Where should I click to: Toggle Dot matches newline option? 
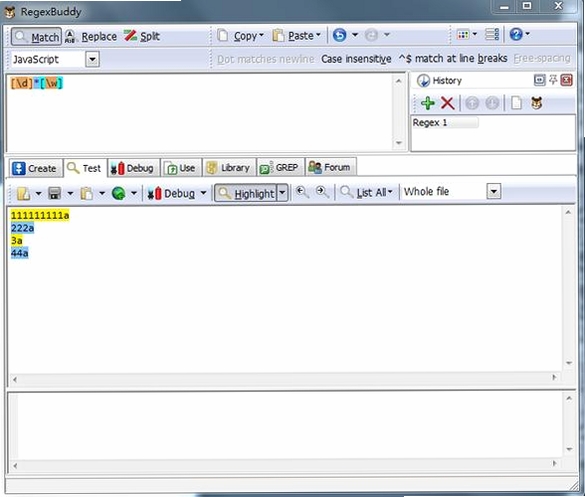266,59
